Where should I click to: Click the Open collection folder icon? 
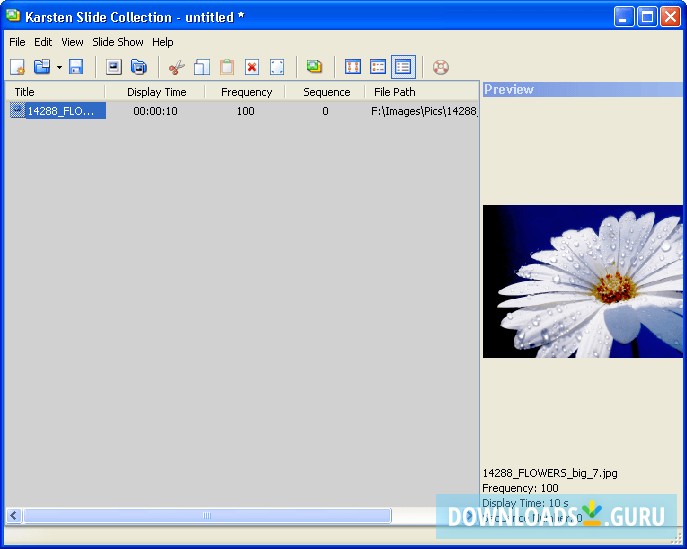click(x=42, y=67)
